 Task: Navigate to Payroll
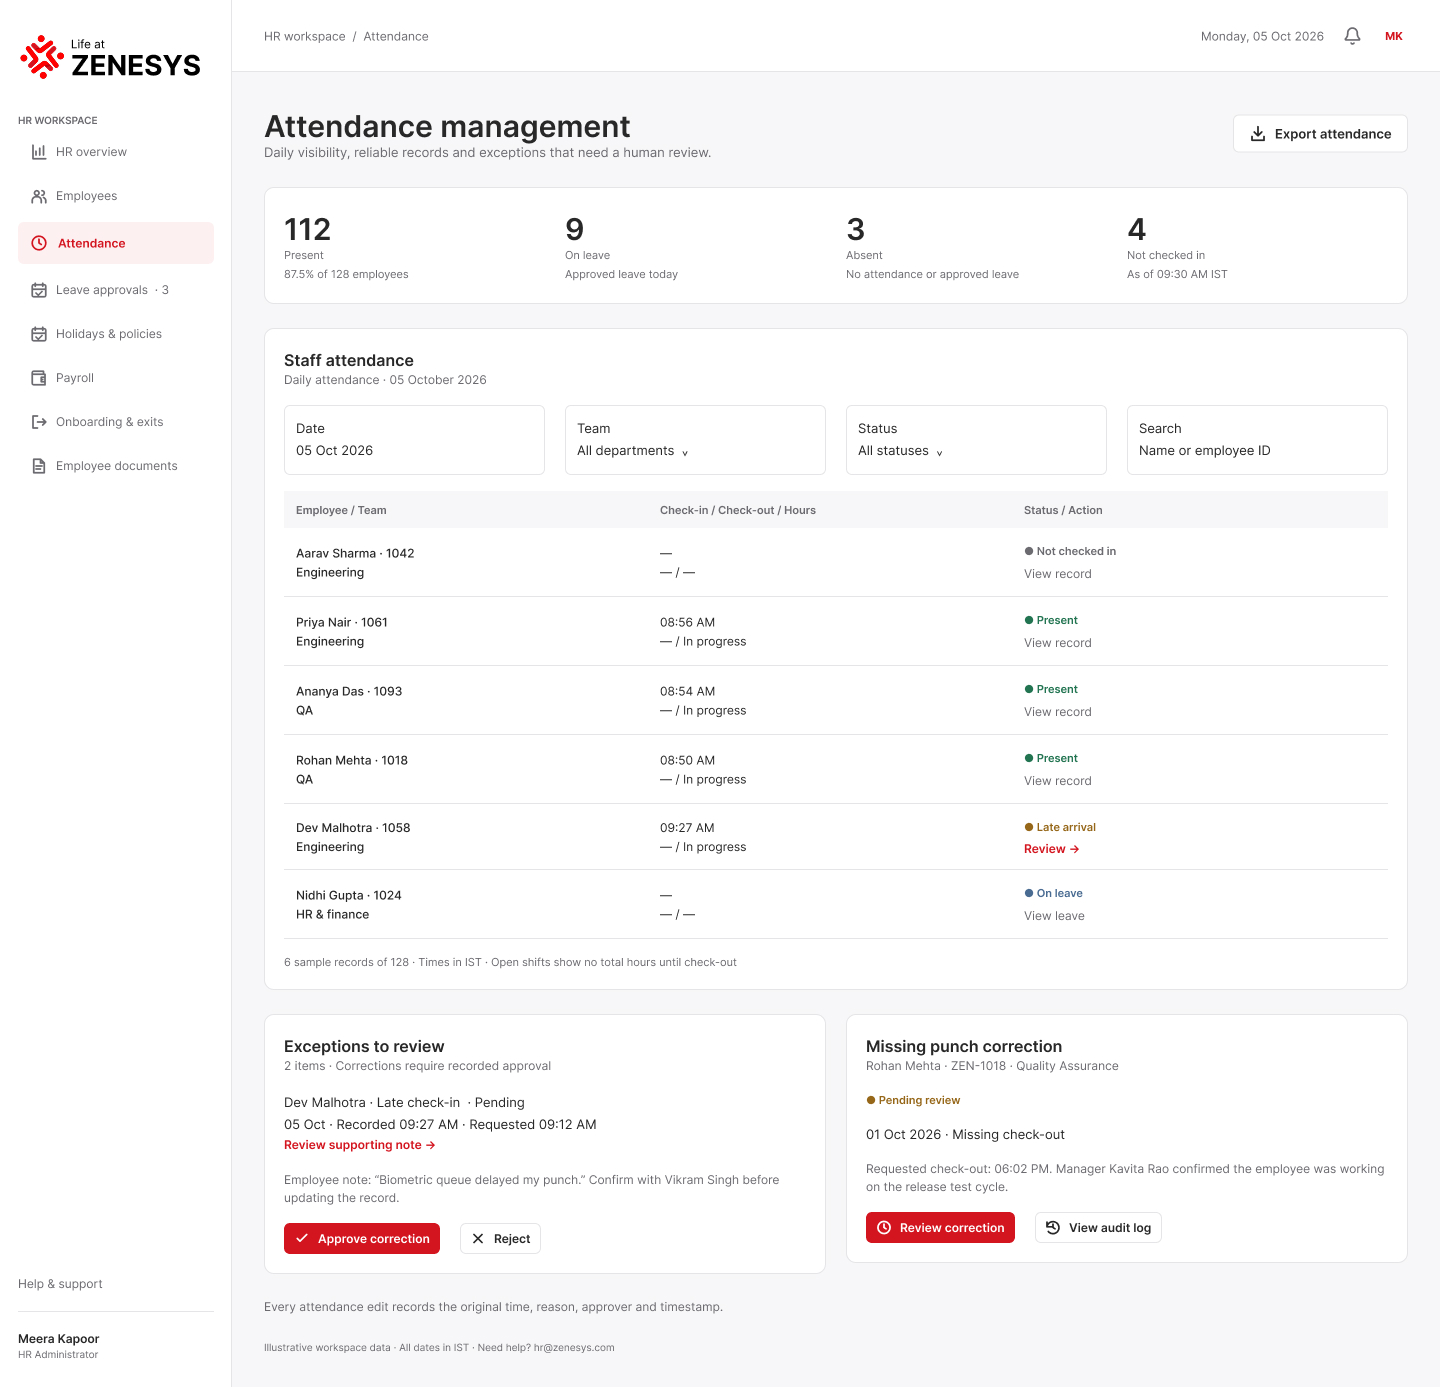pyautogui.click(x=116, y=378)
